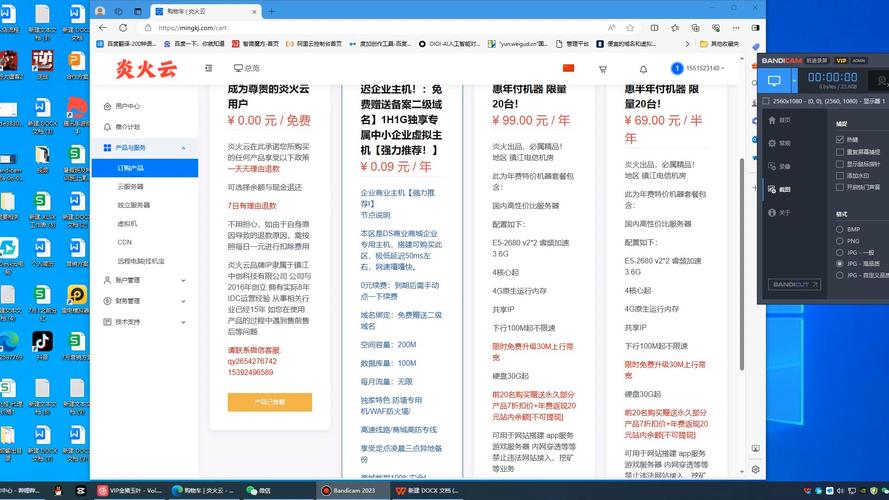This screenshot has width=889, height=500.
Task: Open 用户中心 in the sidebar
Action: pyautogui.click(x=128, y=106)
